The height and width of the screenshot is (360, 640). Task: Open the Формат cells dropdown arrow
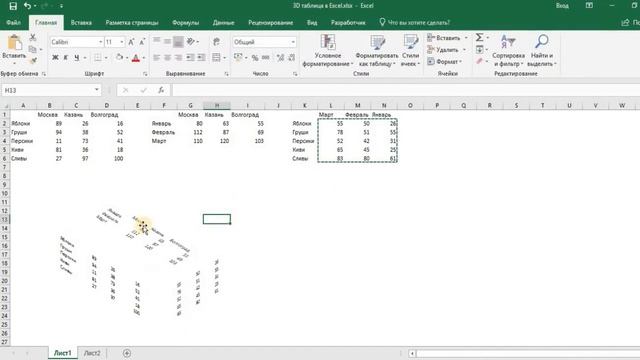pos(460,62)
